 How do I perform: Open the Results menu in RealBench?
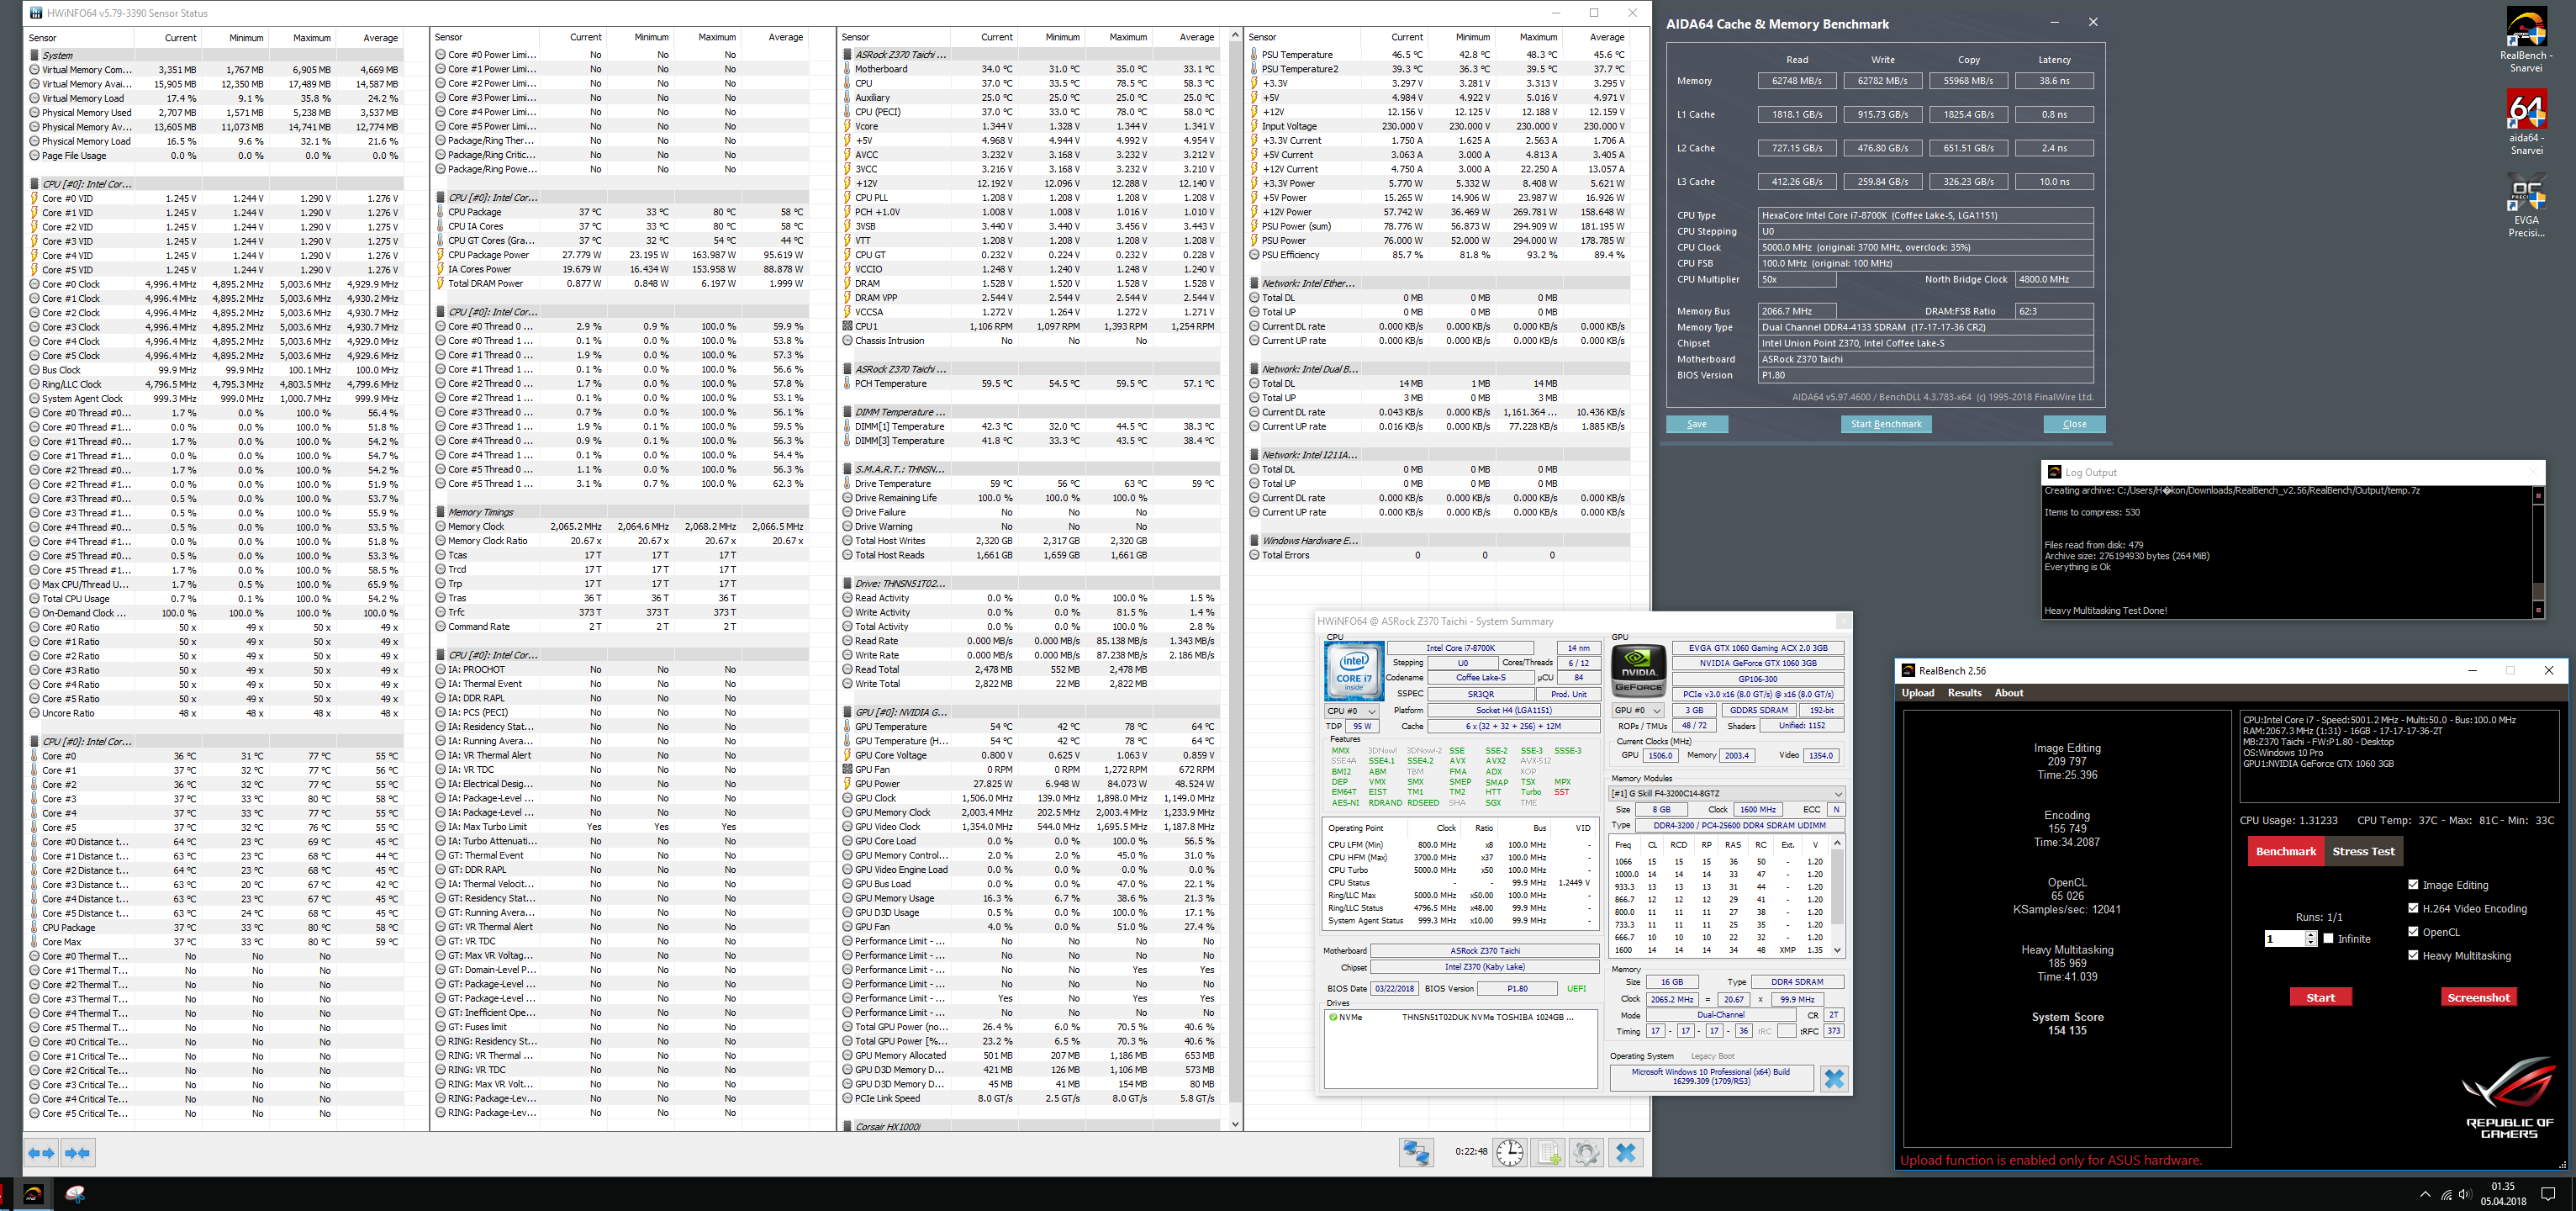click(x=1964, y=692)
